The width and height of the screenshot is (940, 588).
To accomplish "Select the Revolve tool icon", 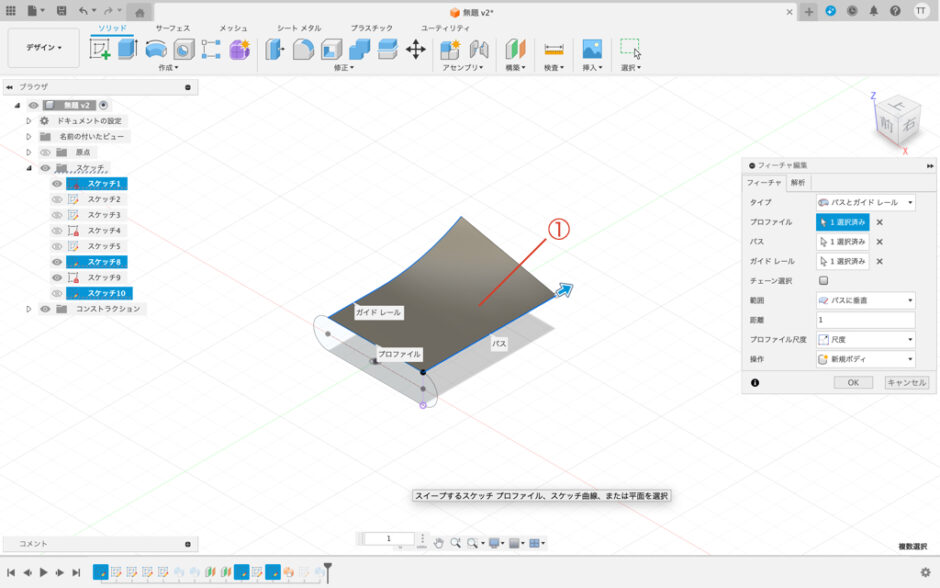I will tap(156, 49).
